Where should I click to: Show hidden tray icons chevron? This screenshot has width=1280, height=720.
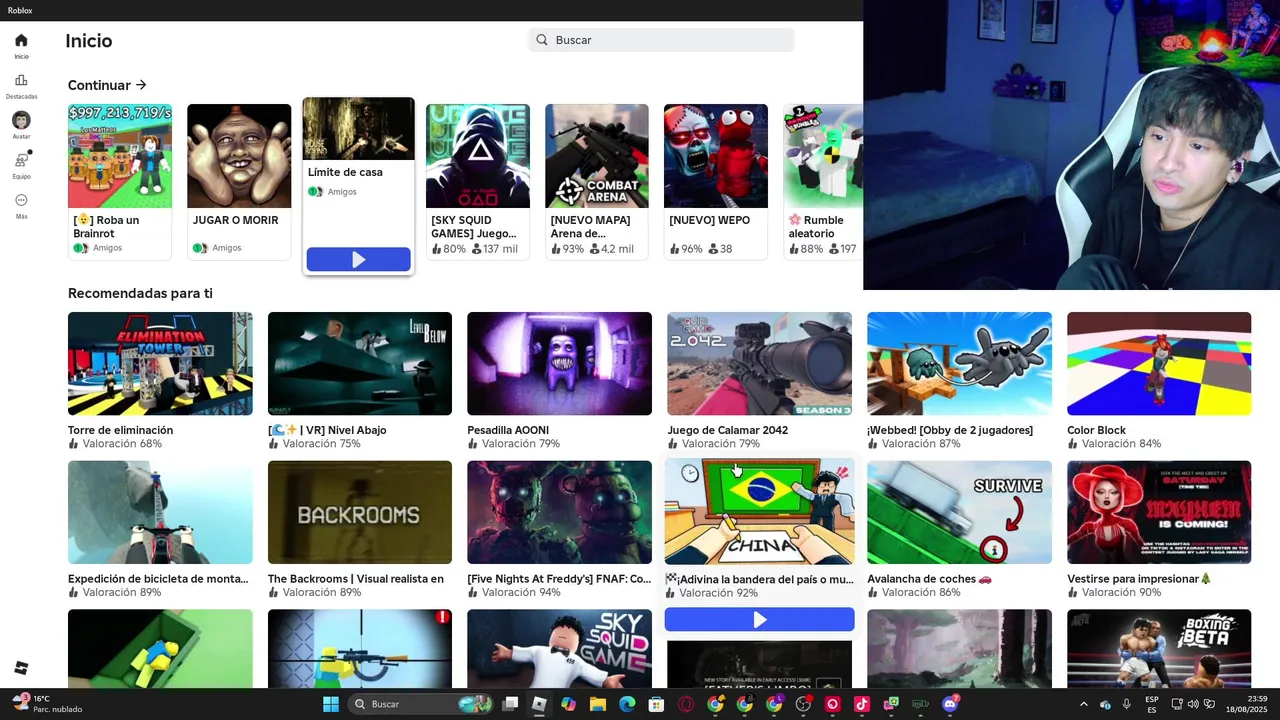click(x=1083, y=704)
